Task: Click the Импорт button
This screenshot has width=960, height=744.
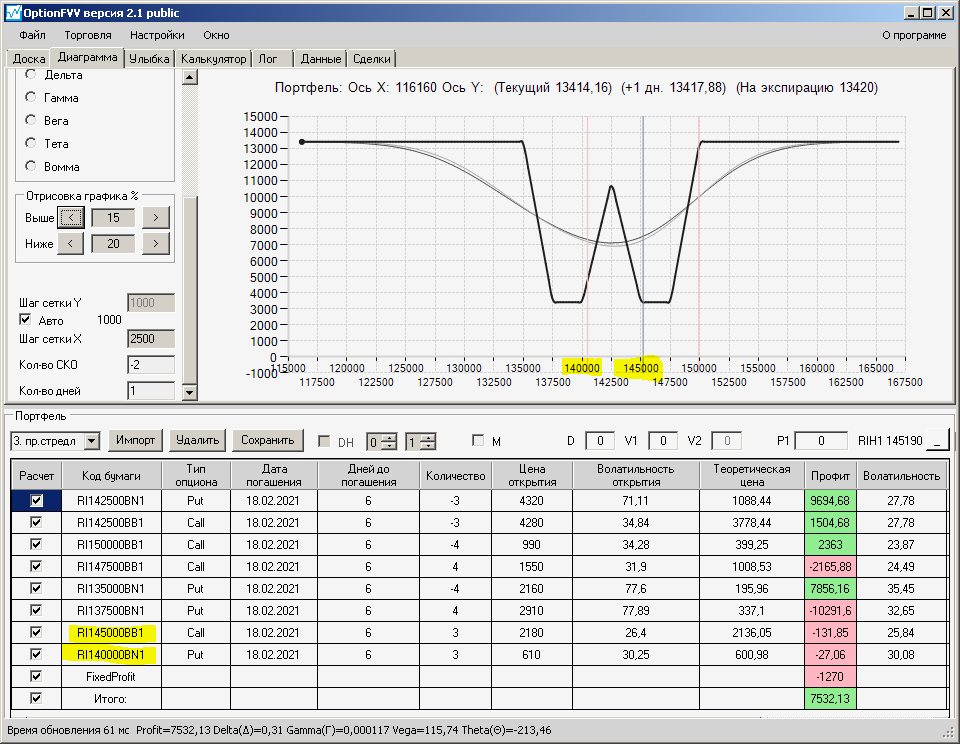Action: point(135,440)
